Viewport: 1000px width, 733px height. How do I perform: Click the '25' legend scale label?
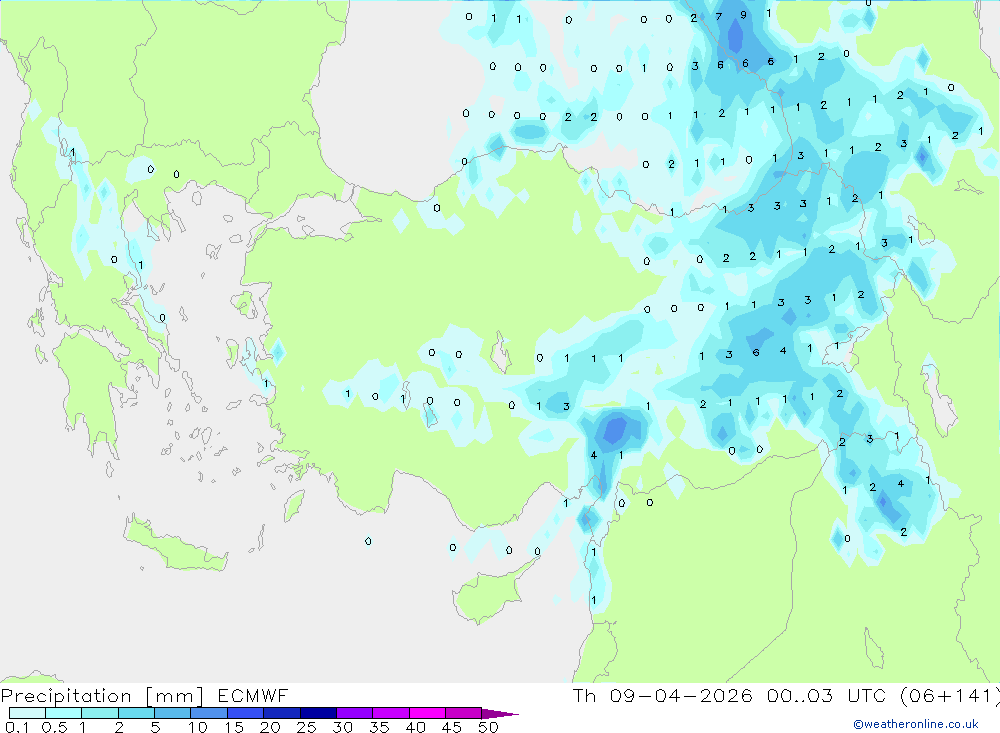coord(306,727)
